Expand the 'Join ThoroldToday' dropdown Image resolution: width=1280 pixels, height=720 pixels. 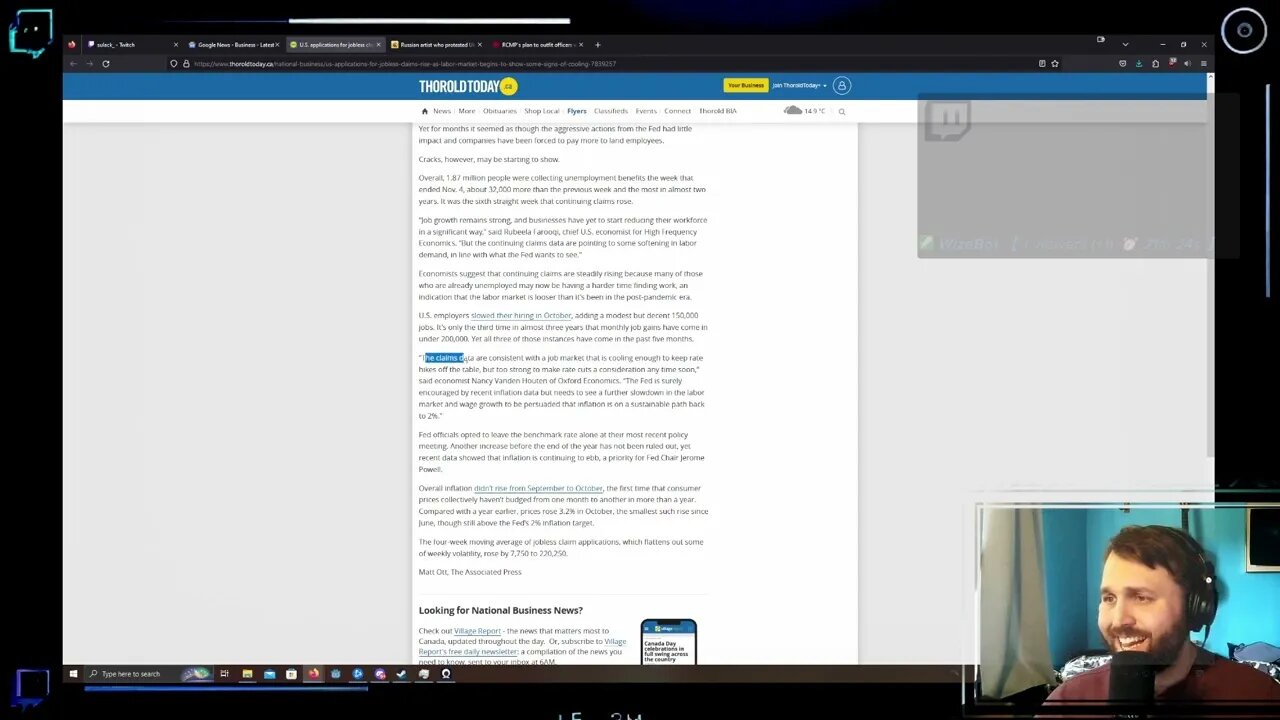click(x=799, y=85)
